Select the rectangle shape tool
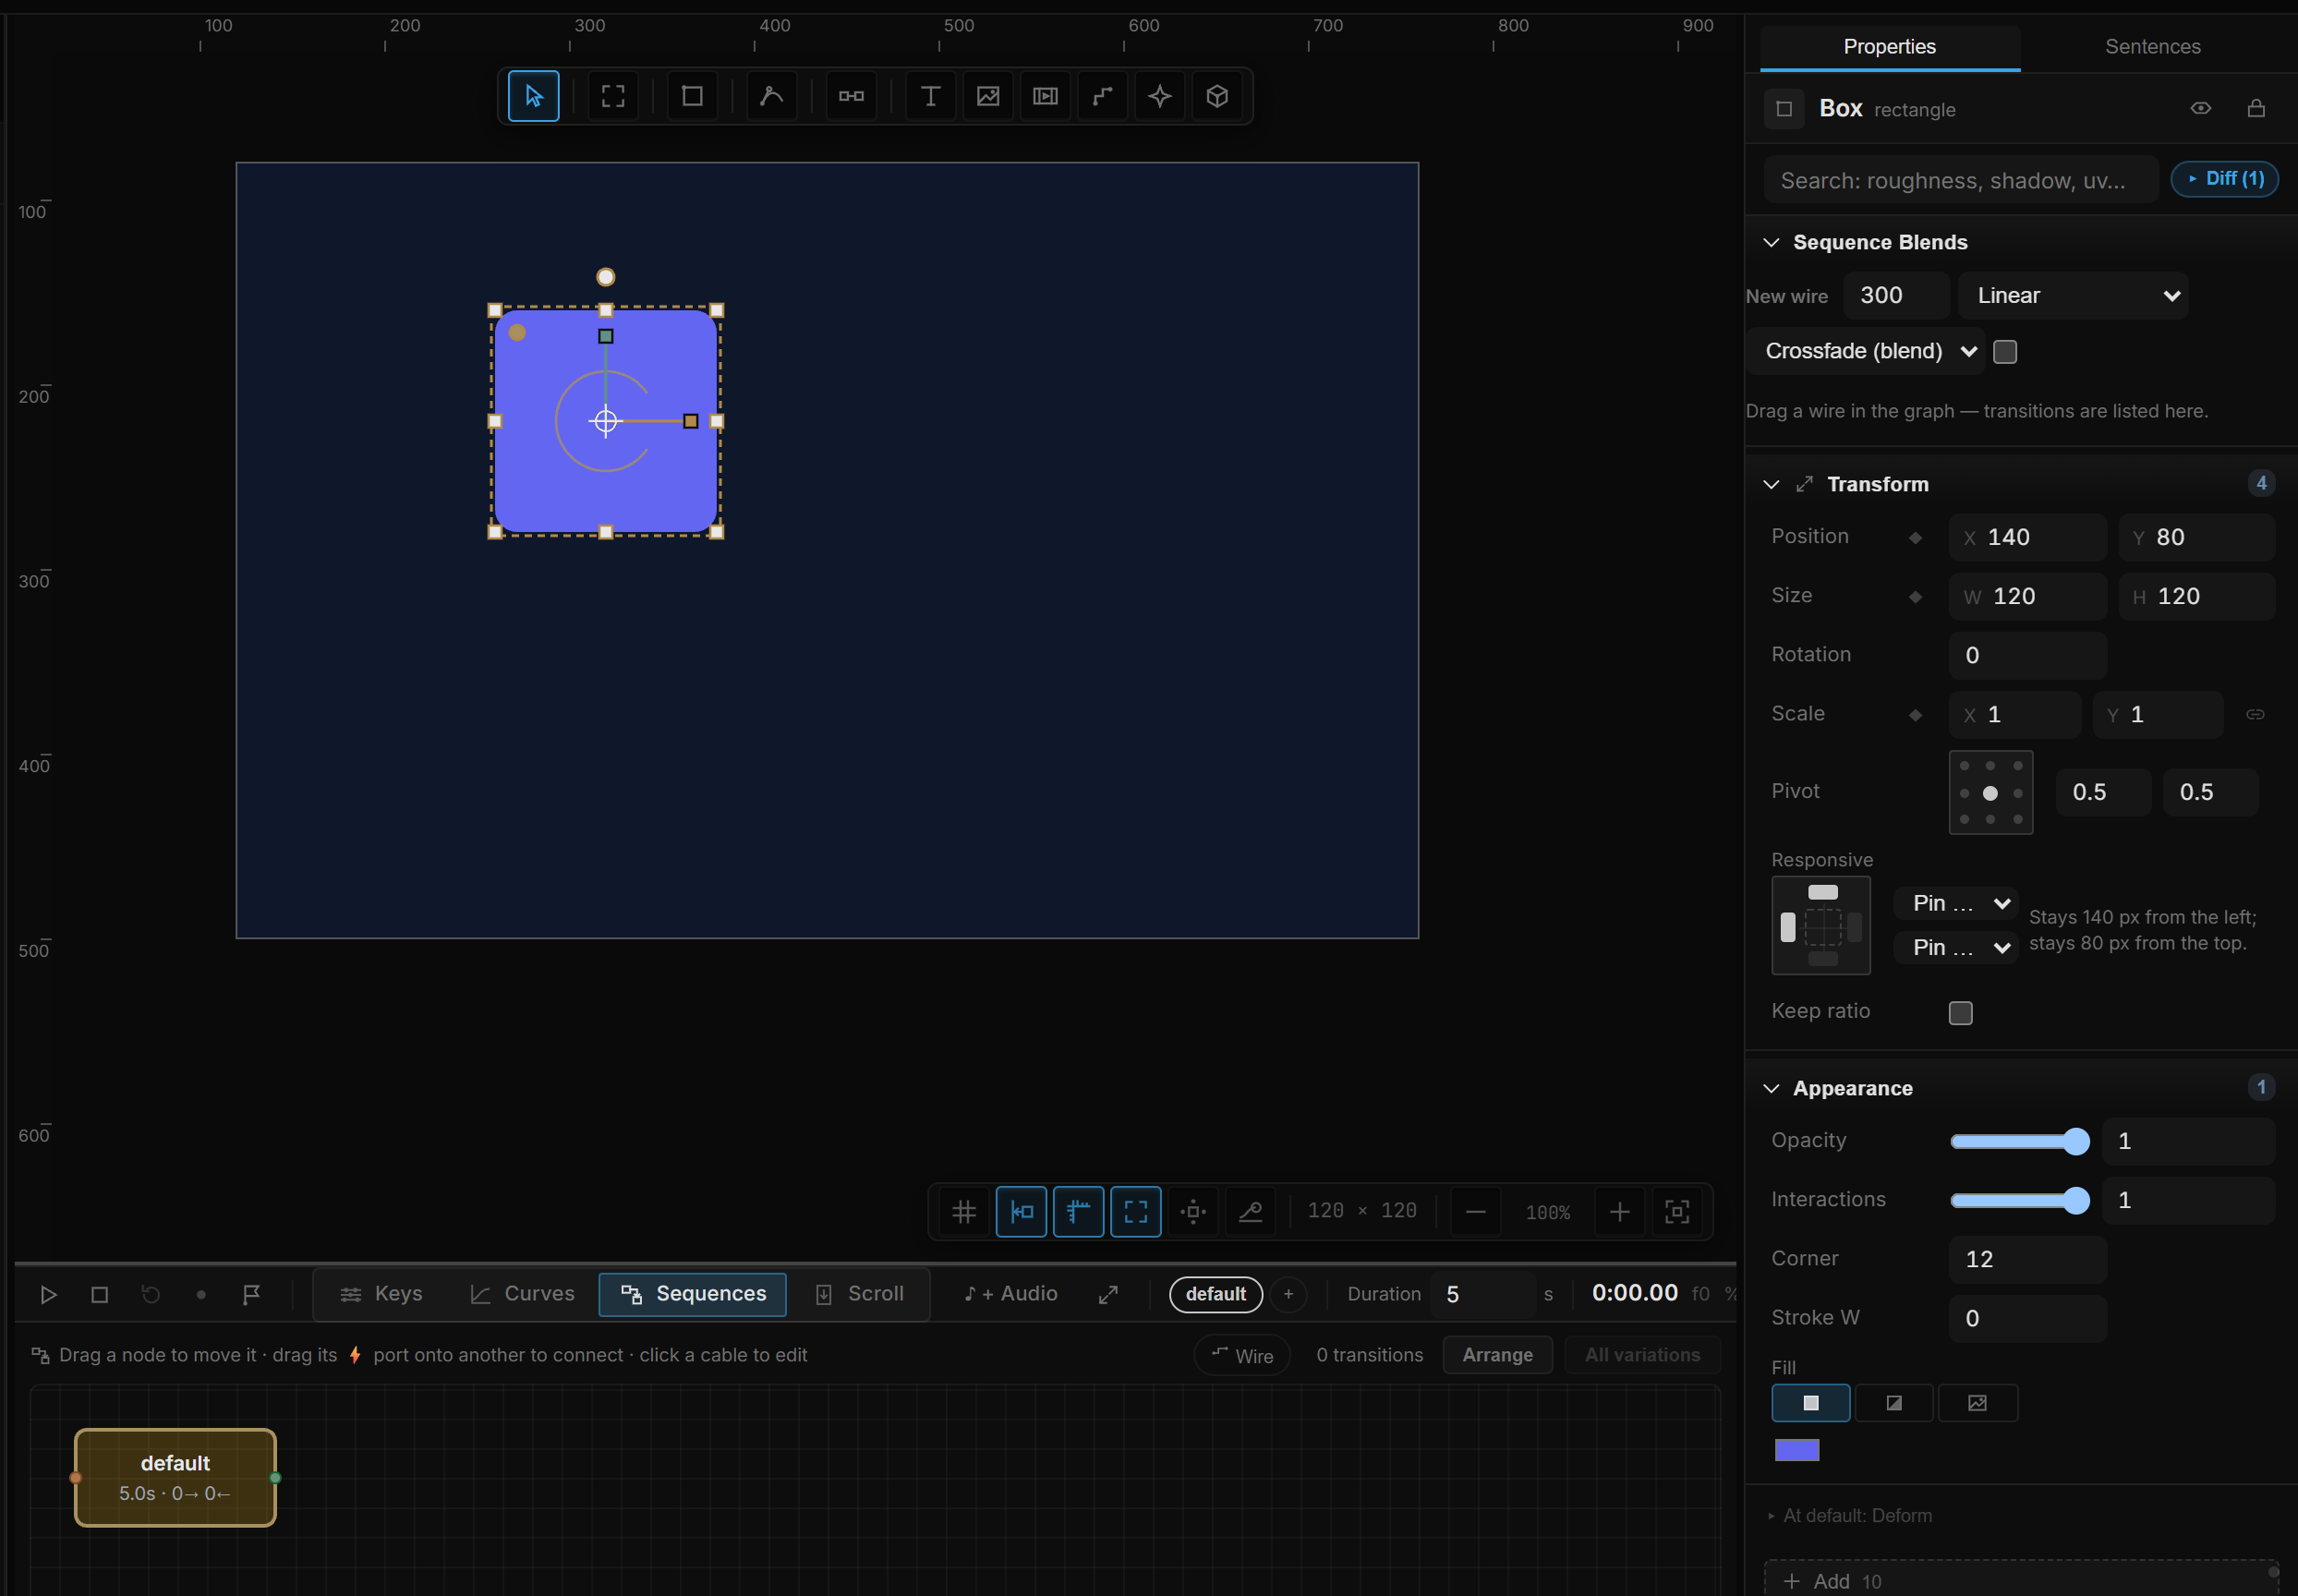This screenshot has width=2298, height=1596. pos(692,96)
